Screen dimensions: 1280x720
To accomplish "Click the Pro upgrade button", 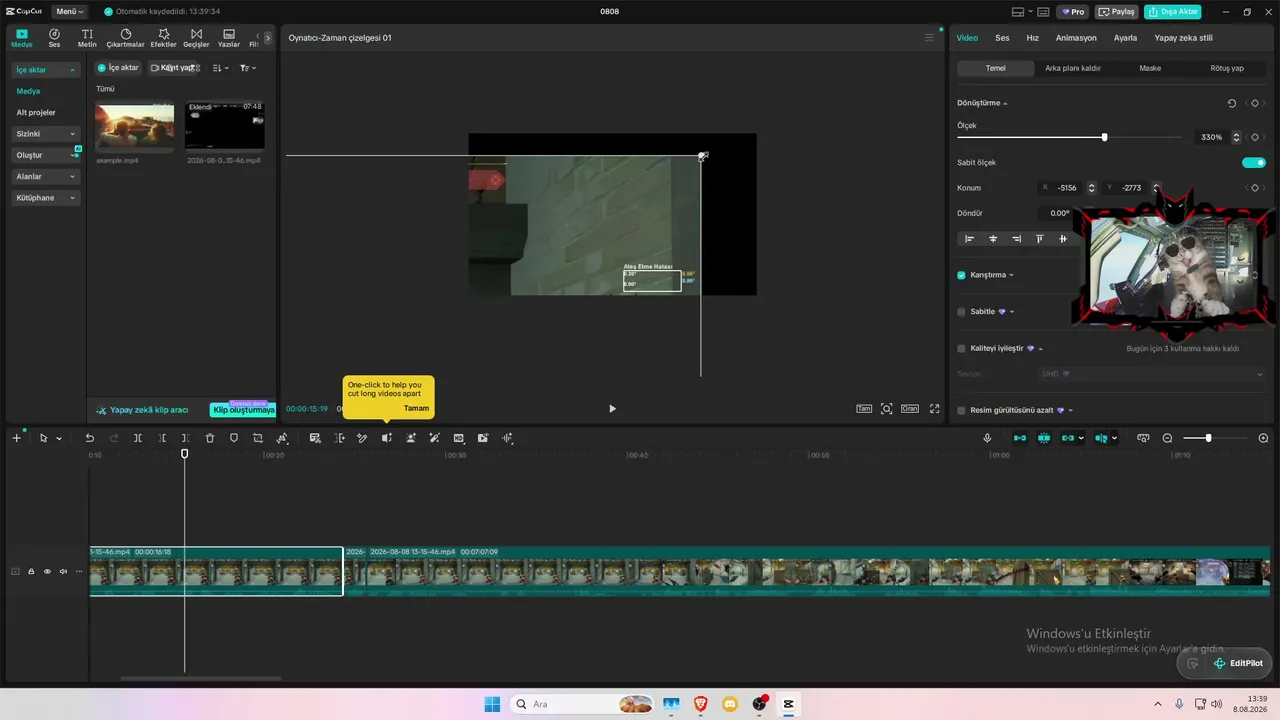I will click(1074, 12).
